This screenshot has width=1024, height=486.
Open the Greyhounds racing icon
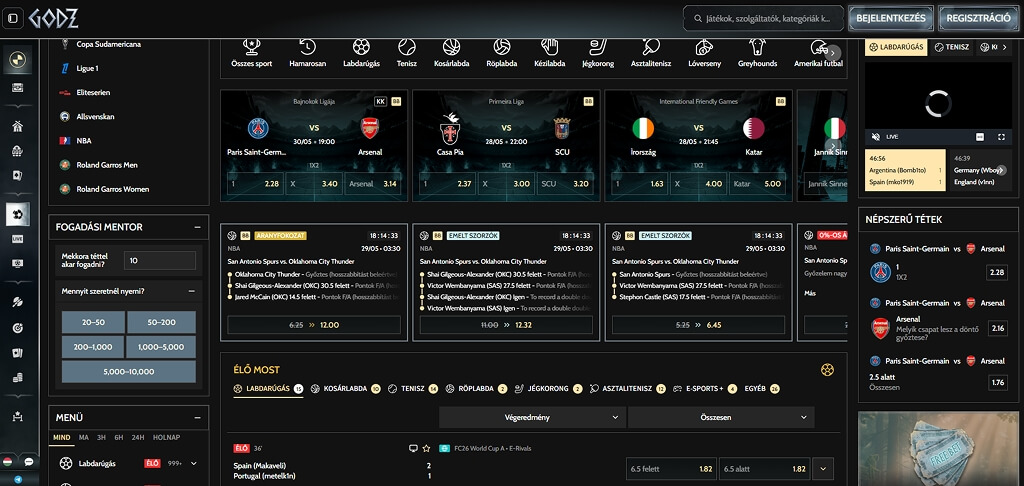758,47
